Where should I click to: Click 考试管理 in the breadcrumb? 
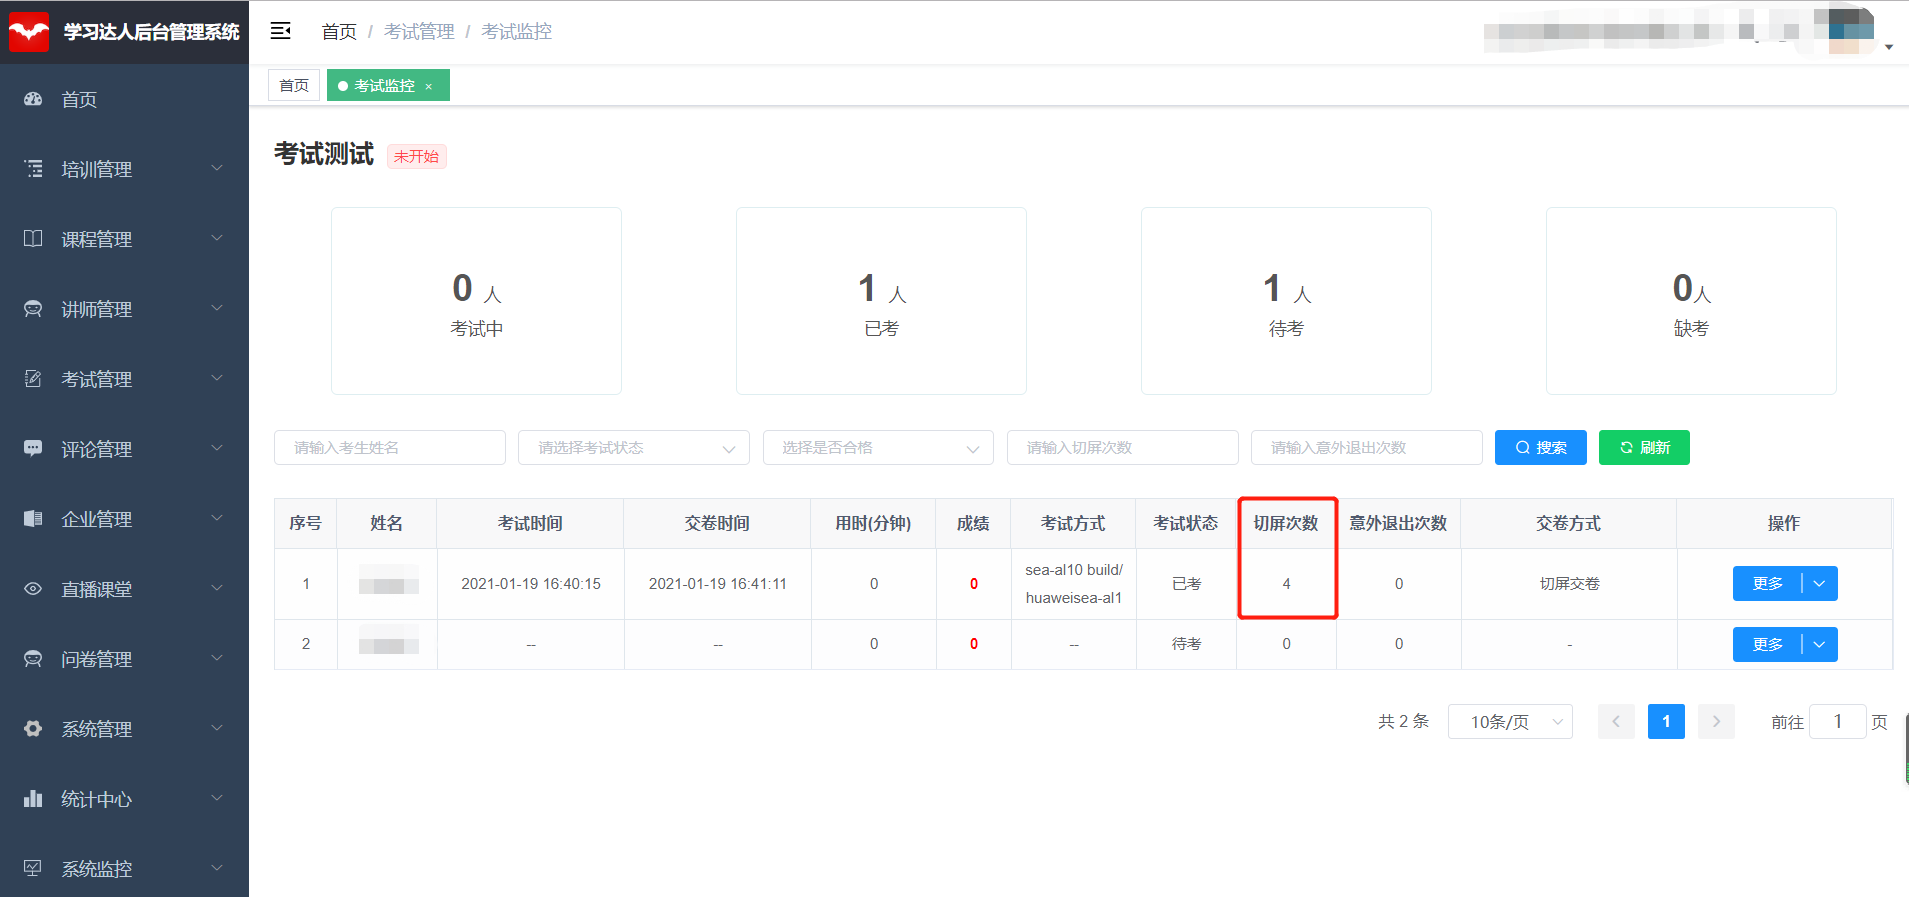pos(419,32)
